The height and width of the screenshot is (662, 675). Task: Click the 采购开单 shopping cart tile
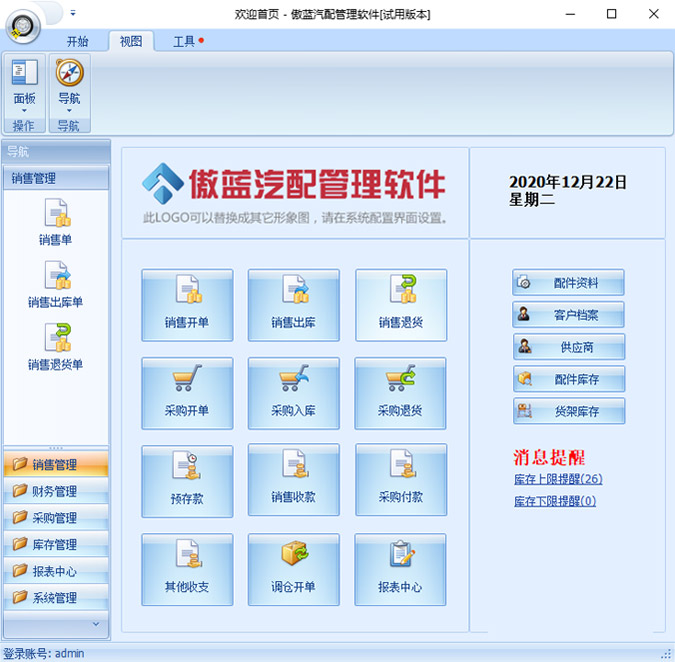coord(187,393)
